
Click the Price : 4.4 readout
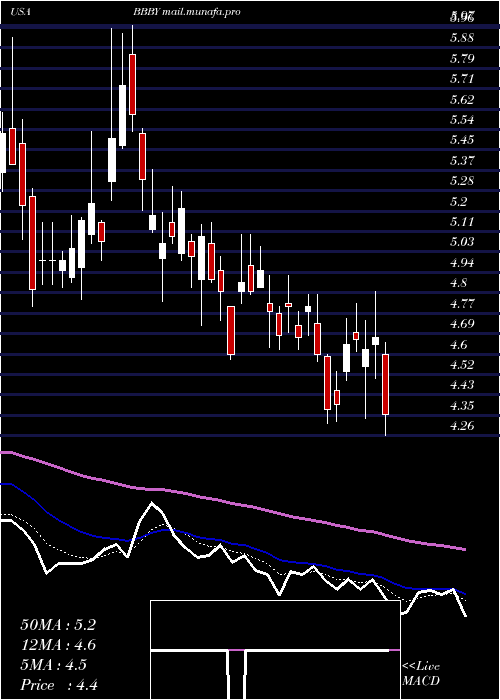click(x=59, y=685)
